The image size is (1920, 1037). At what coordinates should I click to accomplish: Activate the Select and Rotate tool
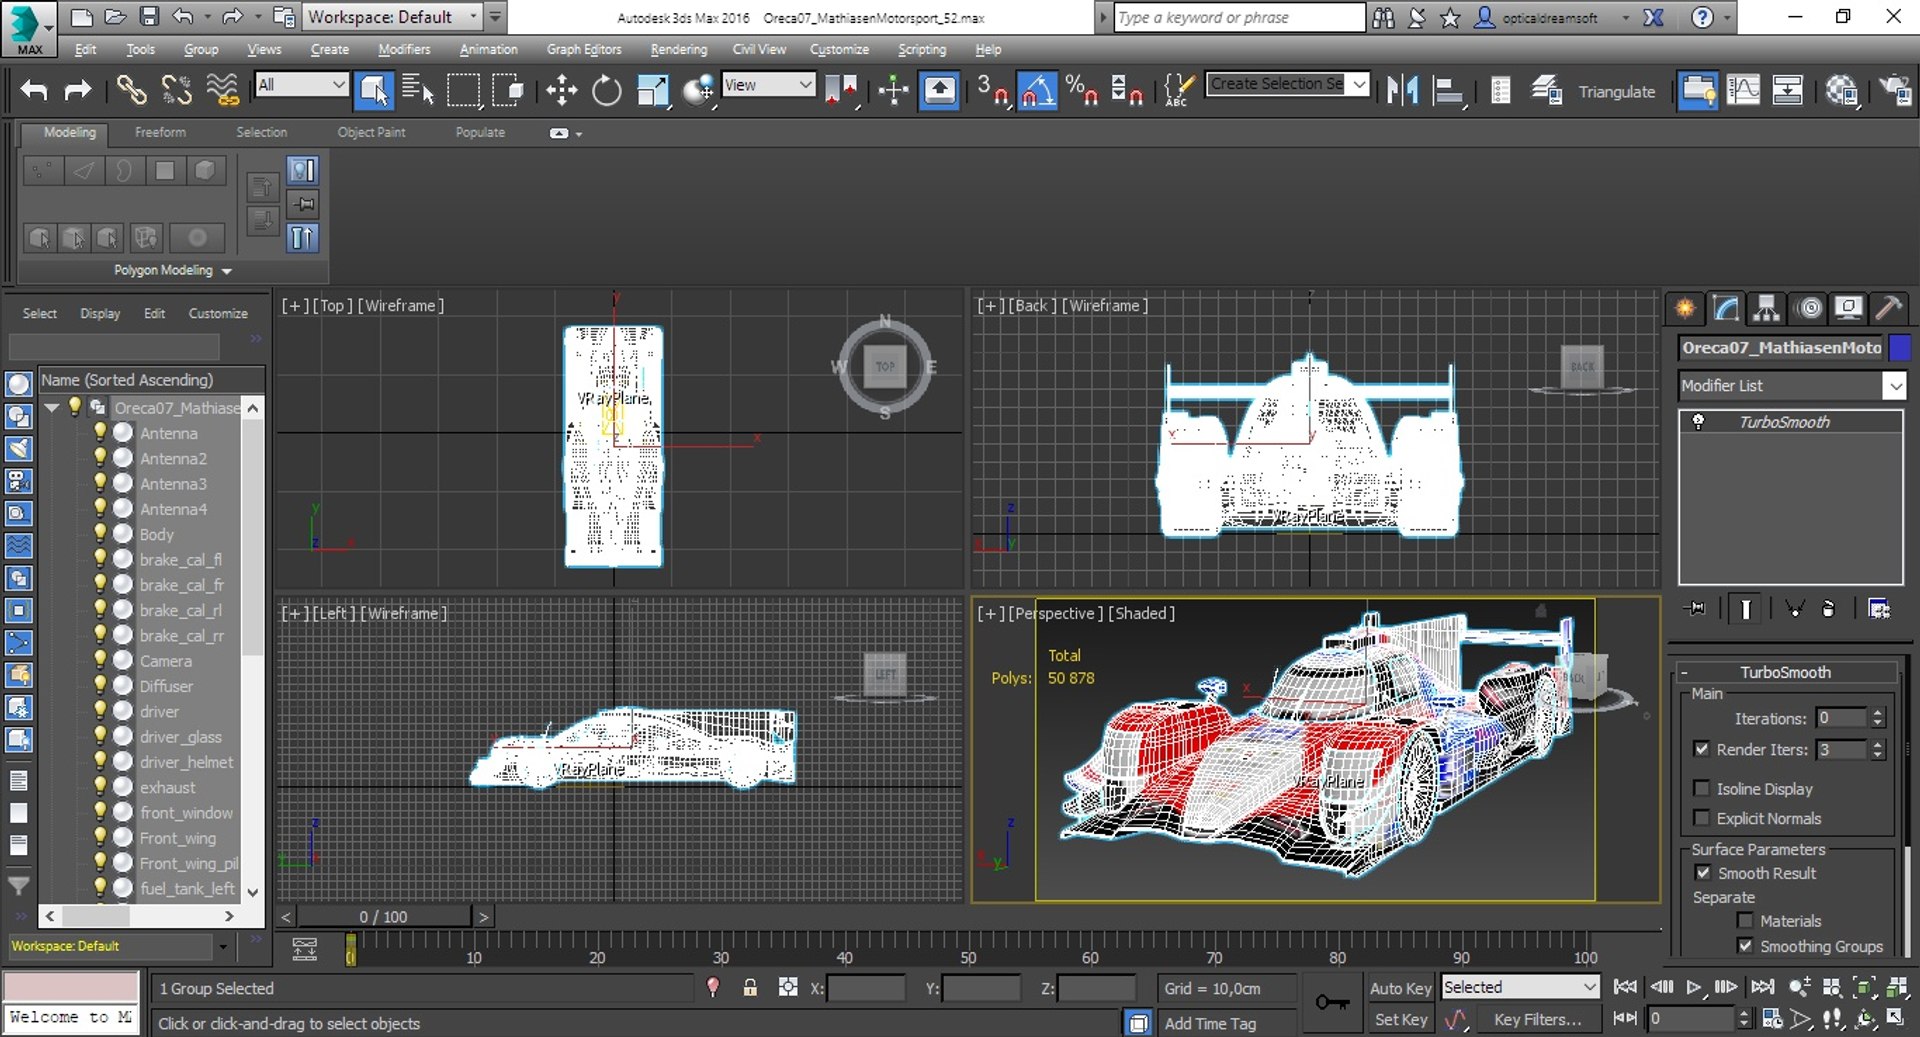(606, 91)
